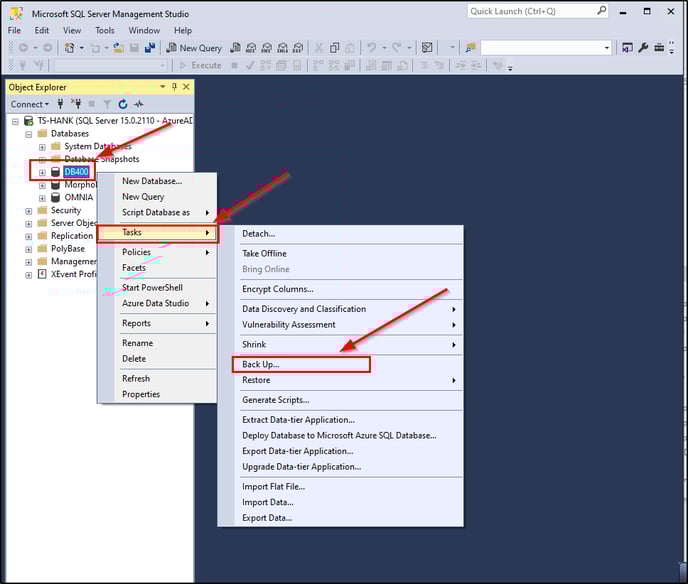Choose Import Flat File... entry

340,487
